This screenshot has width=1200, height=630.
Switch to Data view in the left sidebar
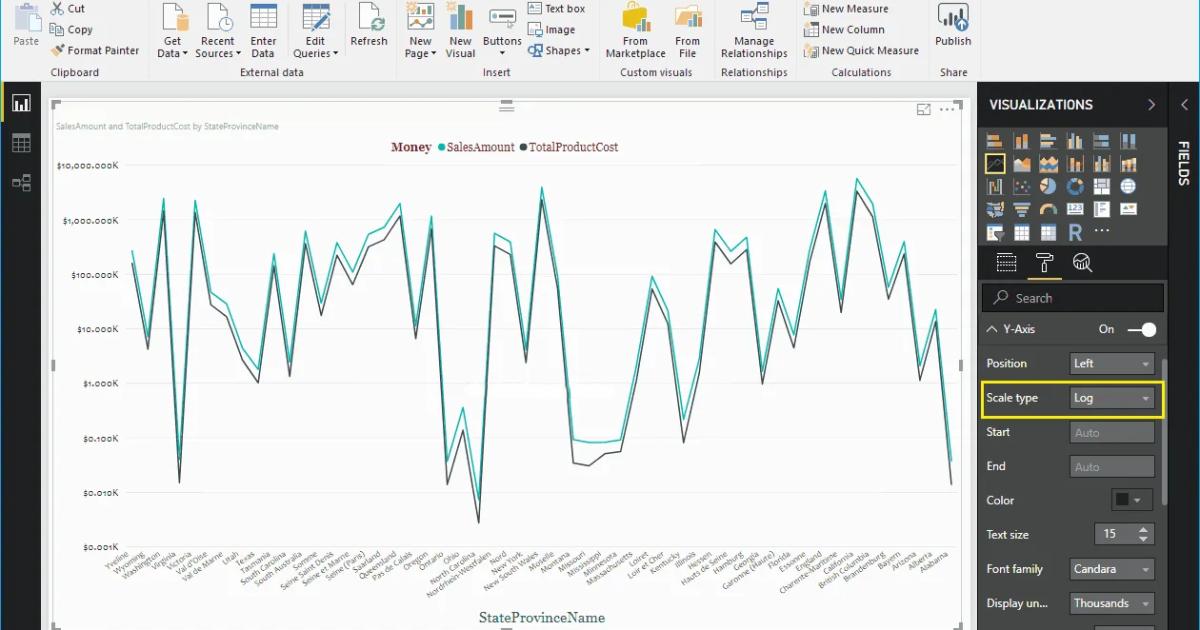point(22,141)
